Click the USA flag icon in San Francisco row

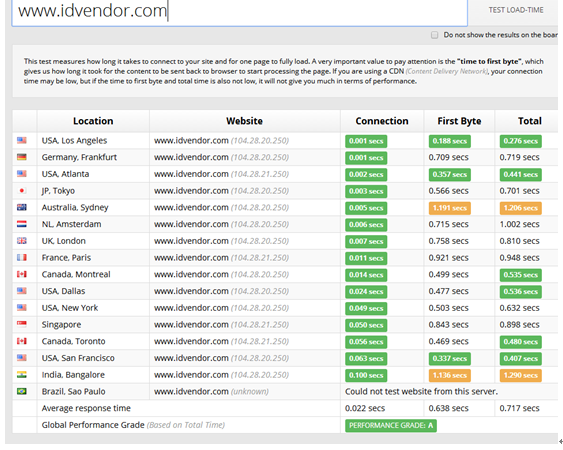22,358
